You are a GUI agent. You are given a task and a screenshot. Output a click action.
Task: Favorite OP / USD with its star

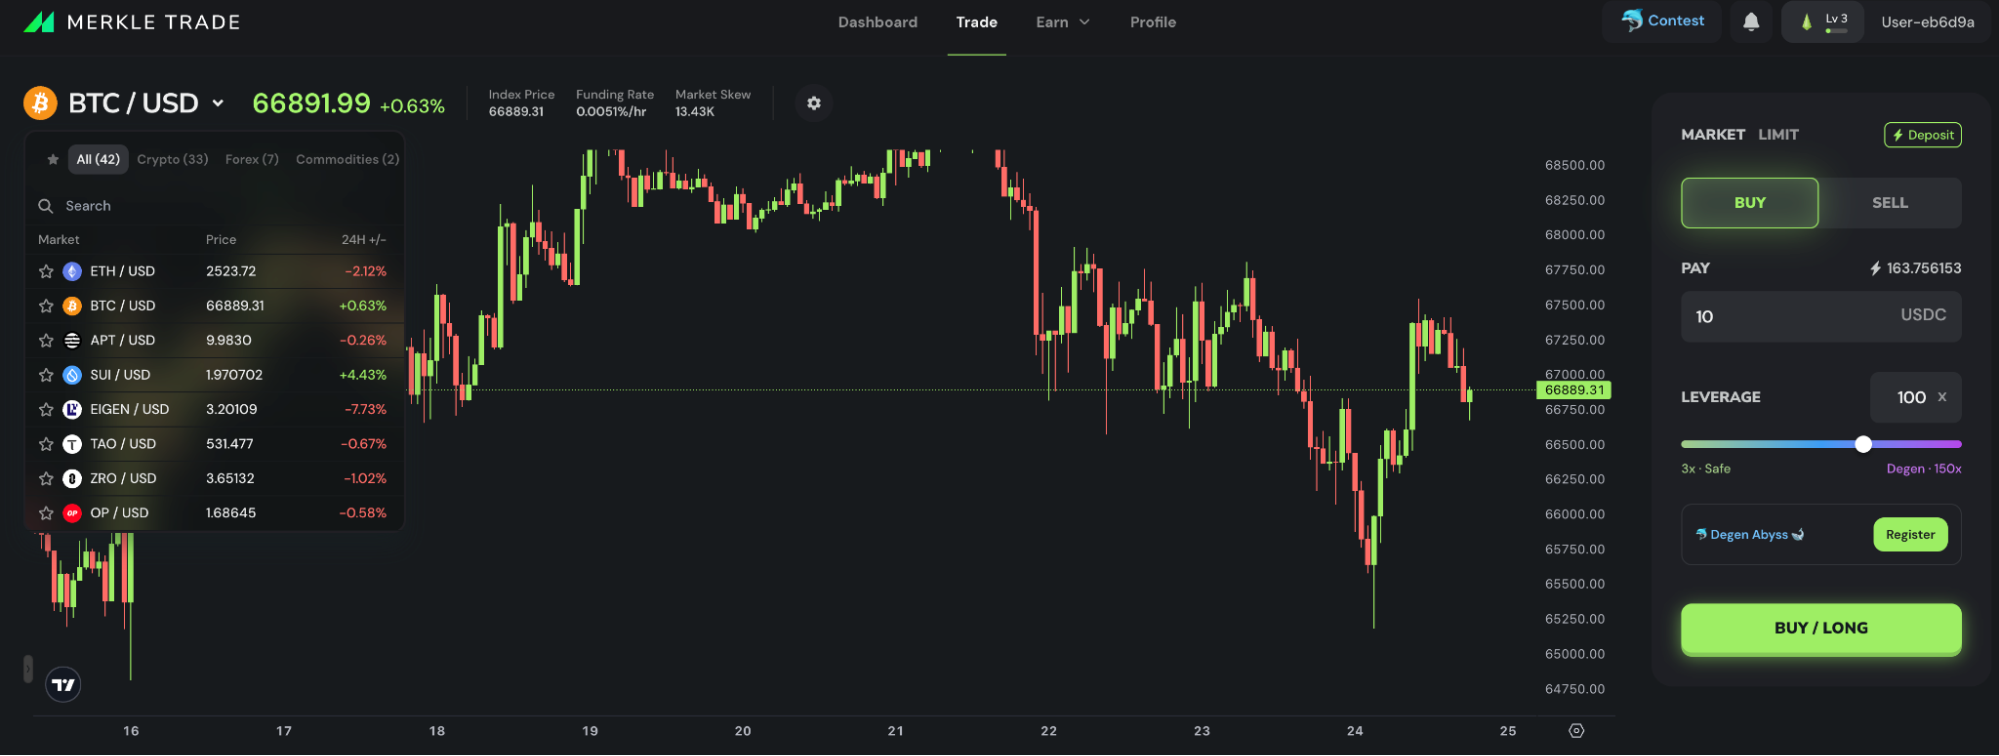[x=46, y=513]
